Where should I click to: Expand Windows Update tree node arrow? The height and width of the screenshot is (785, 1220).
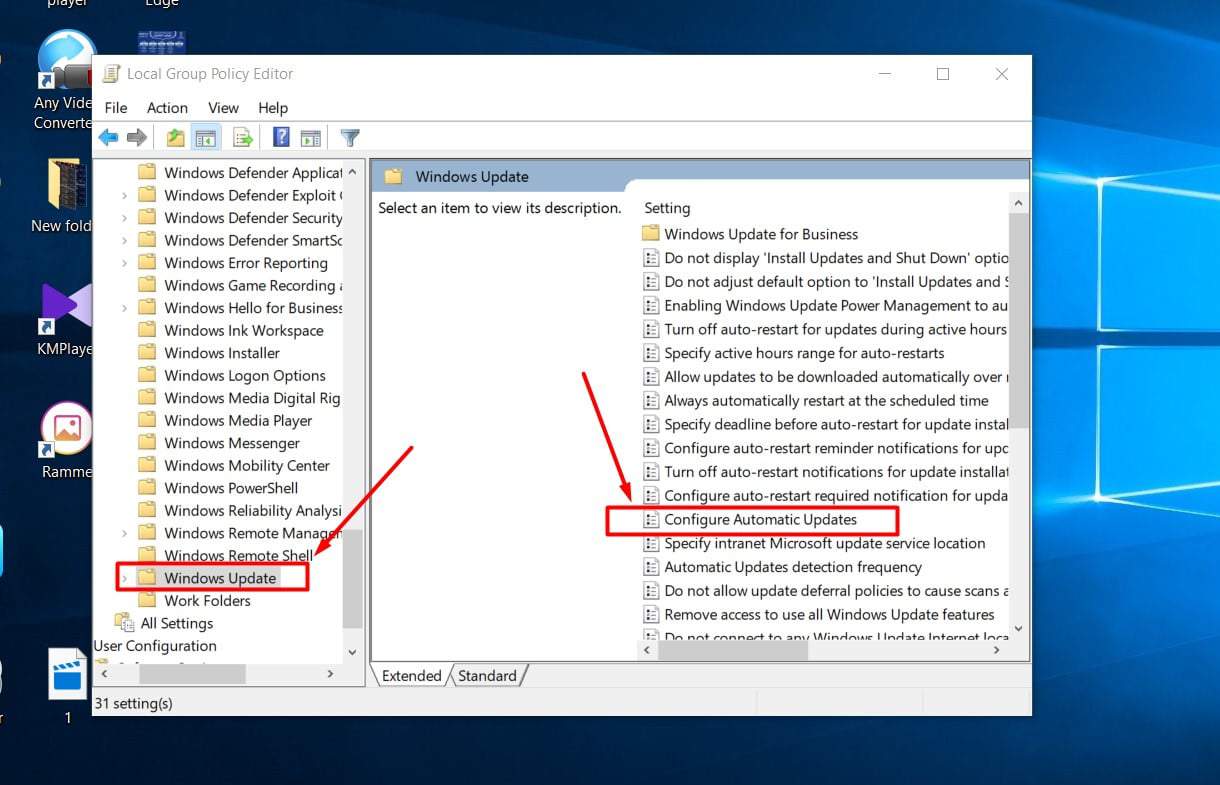[124, 578]
